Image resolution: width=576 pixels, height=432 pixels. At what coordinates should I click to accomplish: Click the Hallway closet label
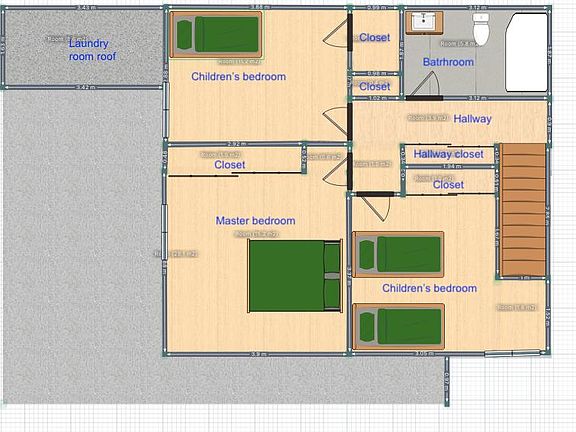(449, 154)
